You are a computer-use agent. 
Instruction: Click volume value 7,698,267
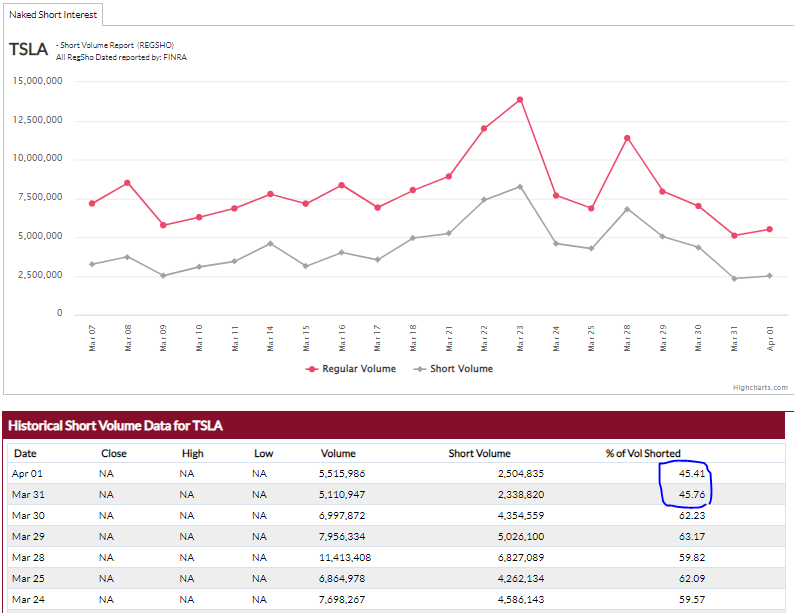coord(342,600)
